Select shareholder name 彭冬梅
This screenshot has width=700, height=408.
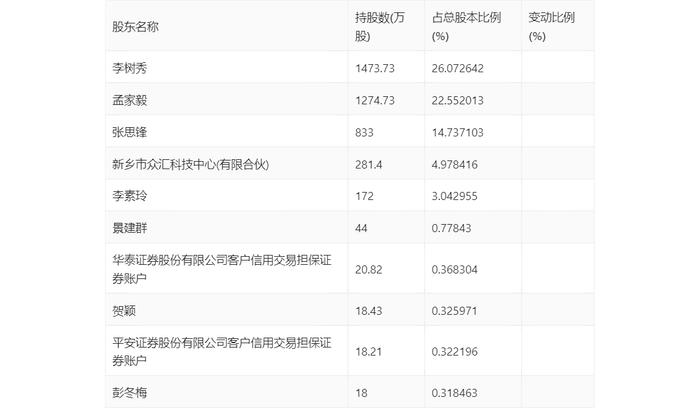coord(129,393)
